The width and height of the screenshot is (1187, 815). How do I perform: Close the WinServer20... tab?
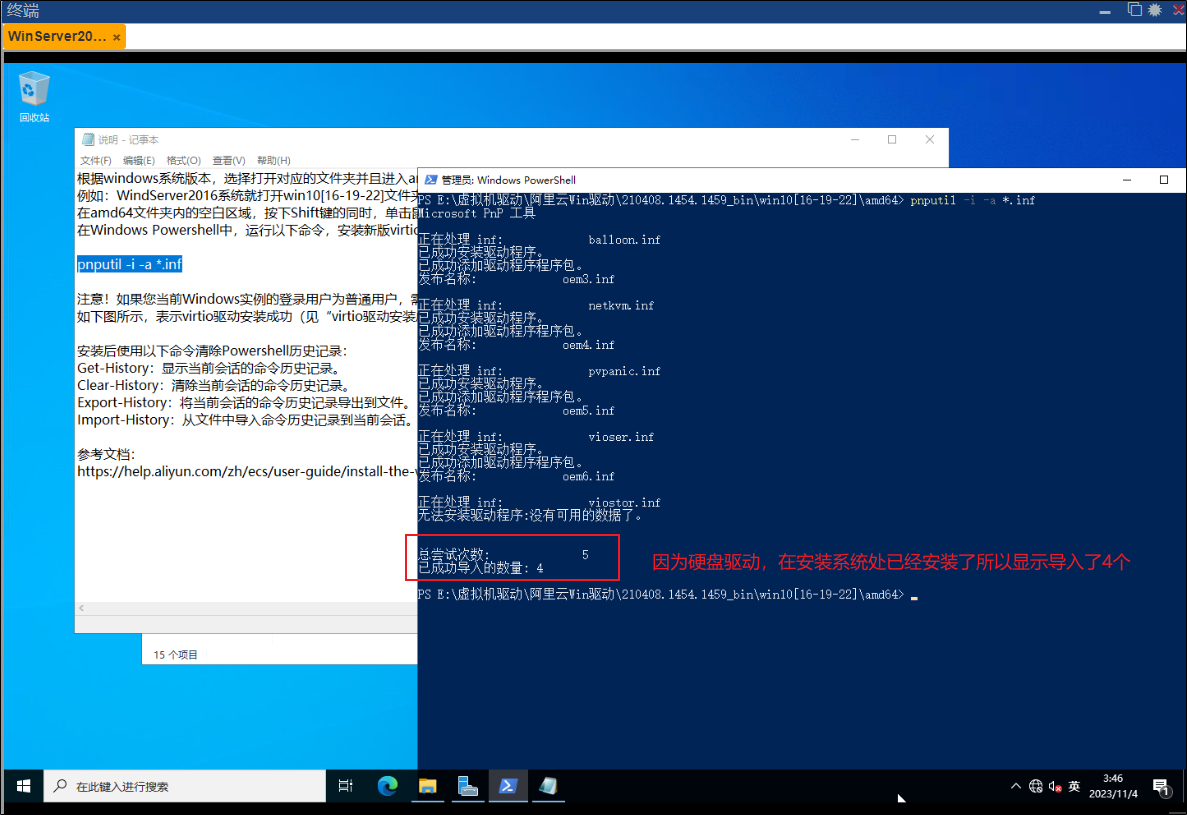[x=117, y=37]
